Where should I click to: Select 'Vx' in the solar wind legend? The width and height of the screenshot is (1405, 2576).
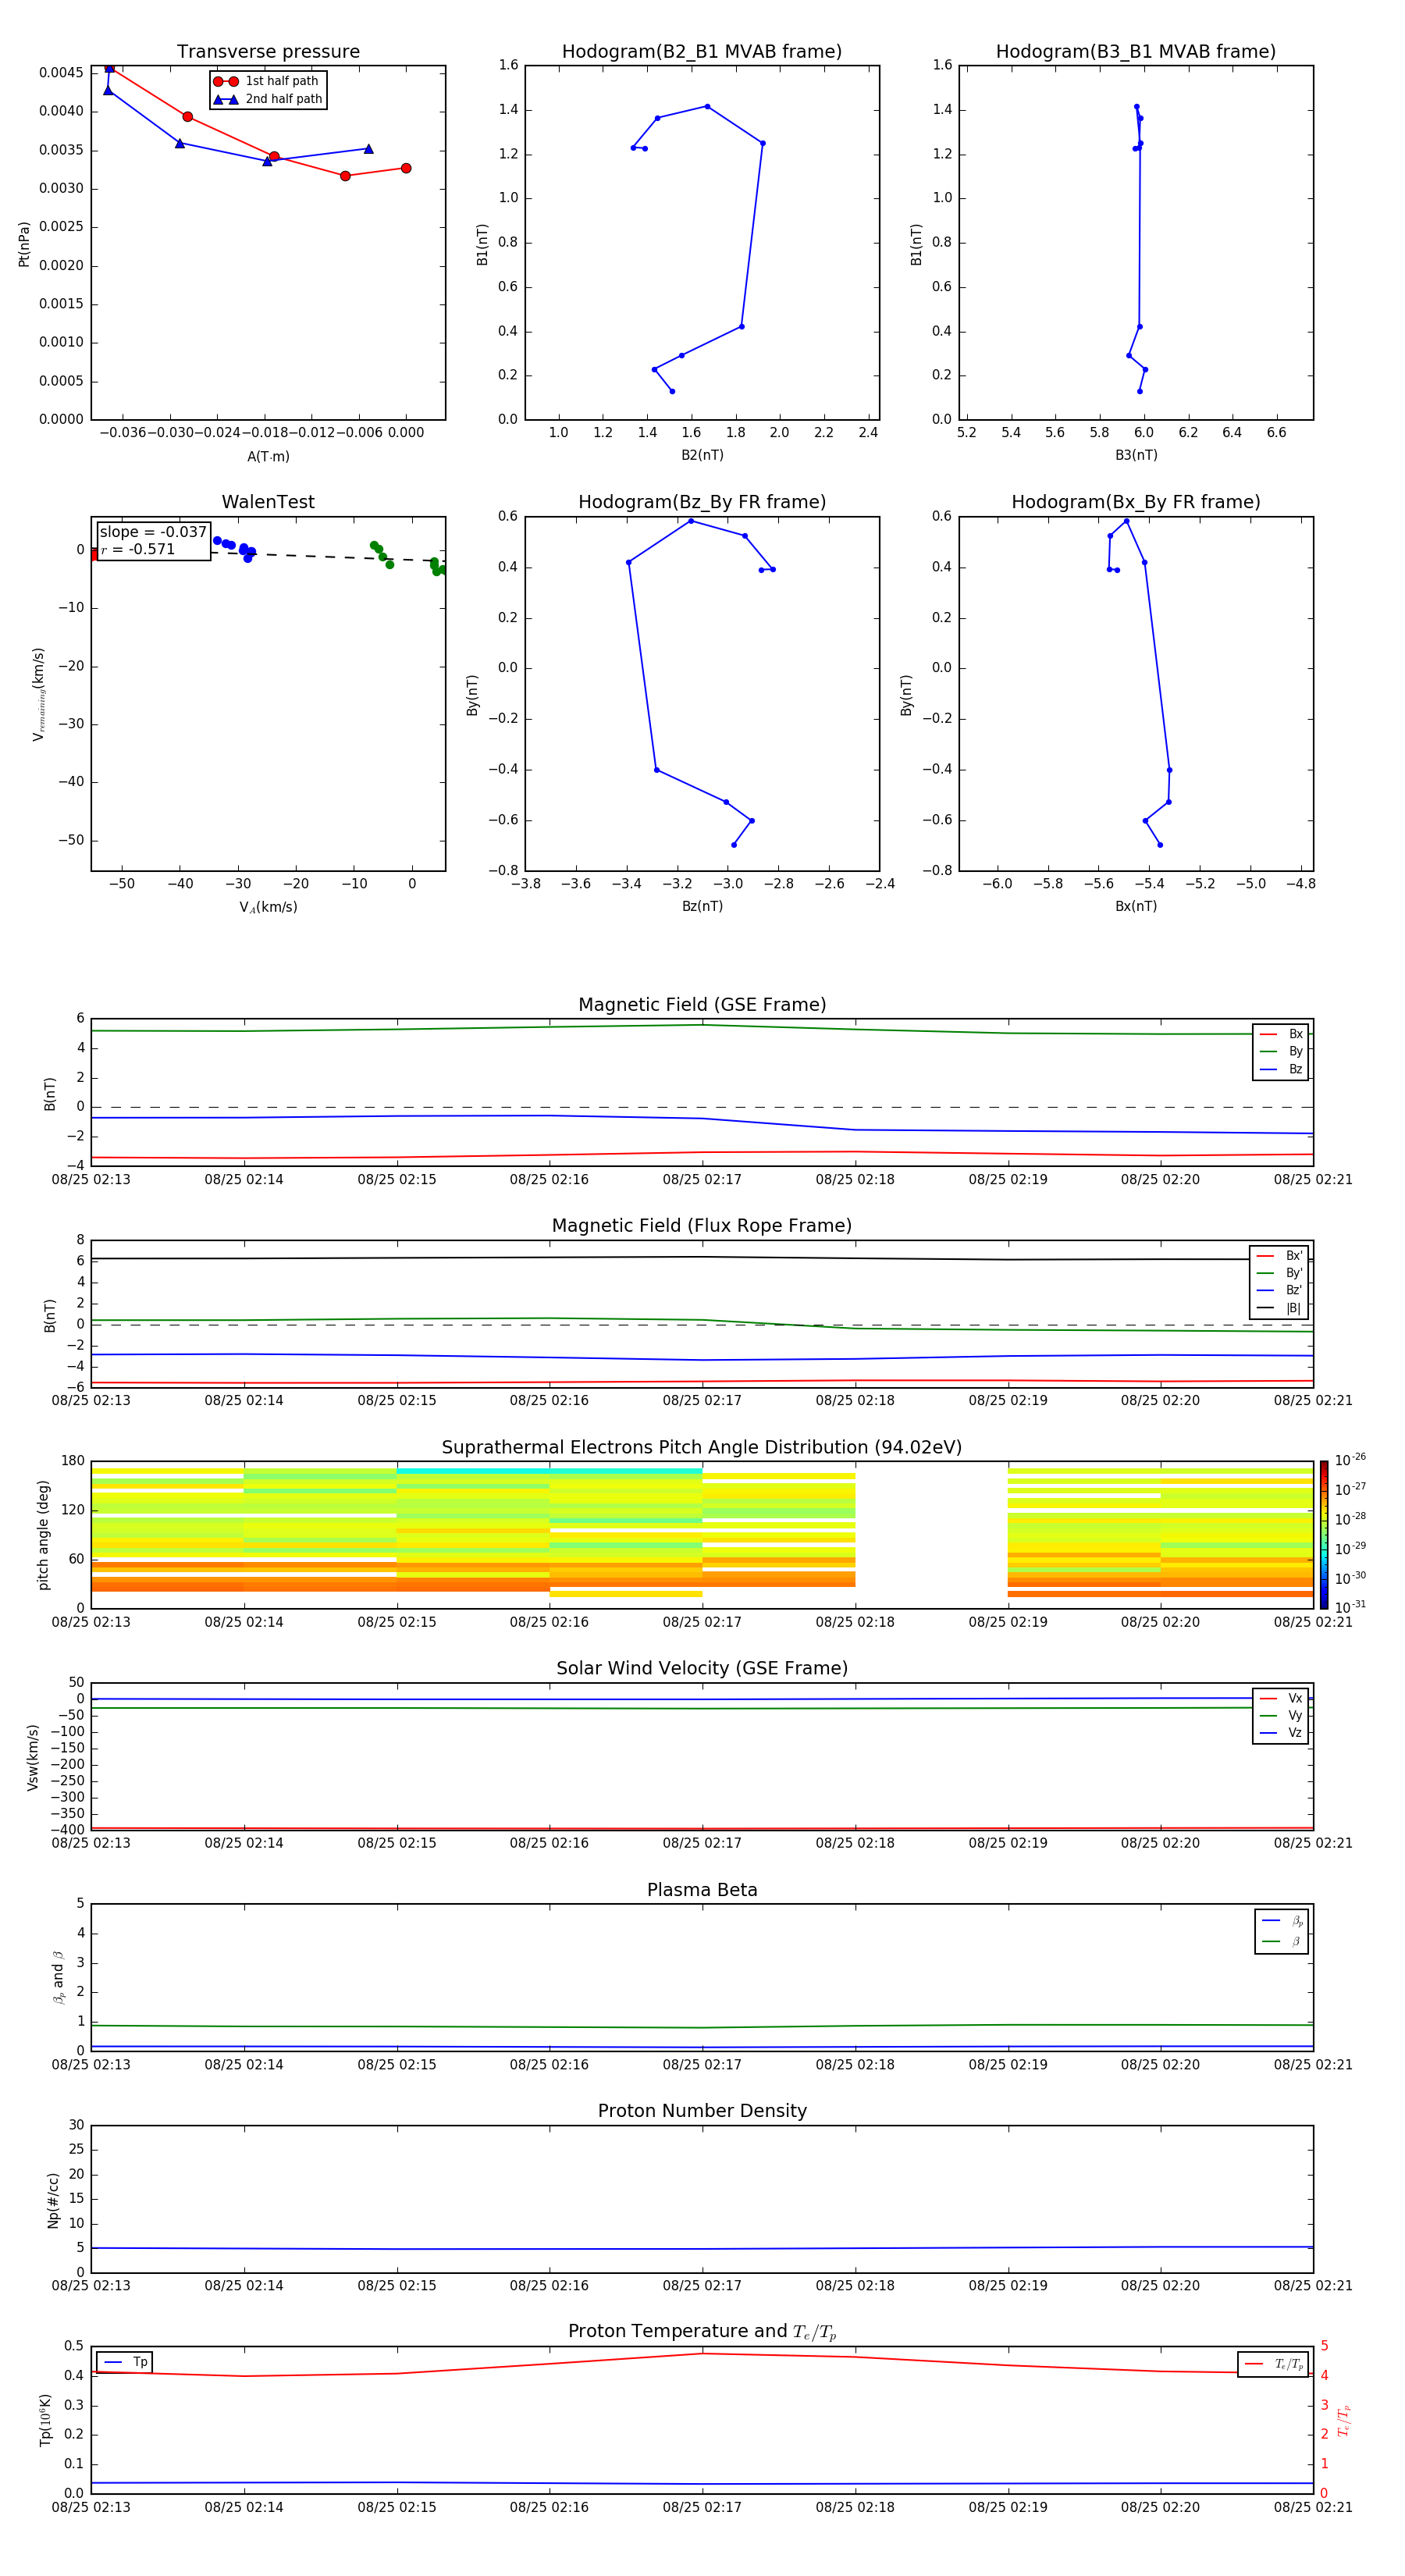1281,1698
